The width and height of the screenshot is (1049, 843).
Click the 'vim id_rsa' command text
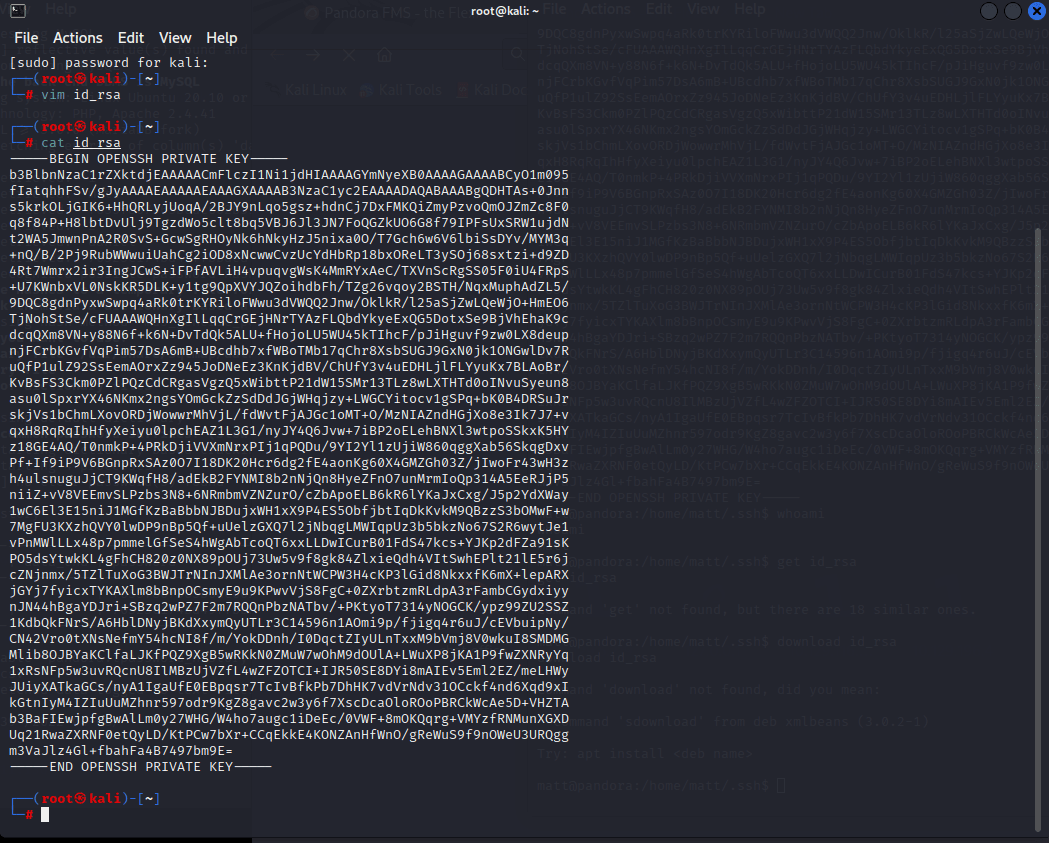coord(76,95)
